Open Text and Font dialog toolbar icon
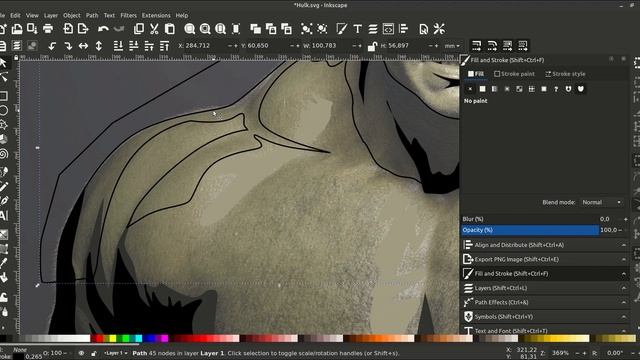Screen dimensions: 640x360 pyautogui.click(x=358, y=29)
